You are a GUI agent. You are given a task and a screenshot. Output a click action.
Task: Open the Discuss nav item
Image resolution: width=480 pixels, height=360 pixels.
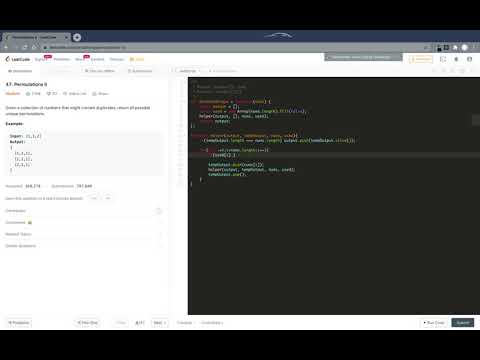pos(117,59)
